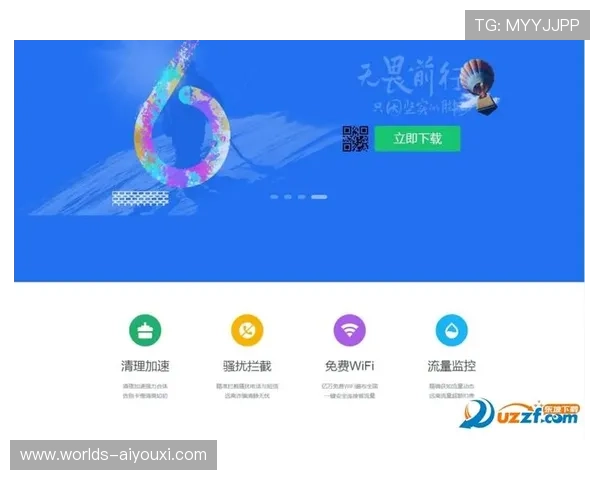Click the yellow 骚扰拦截 block icon
This screenshot has width=600, height=480.
247,330
